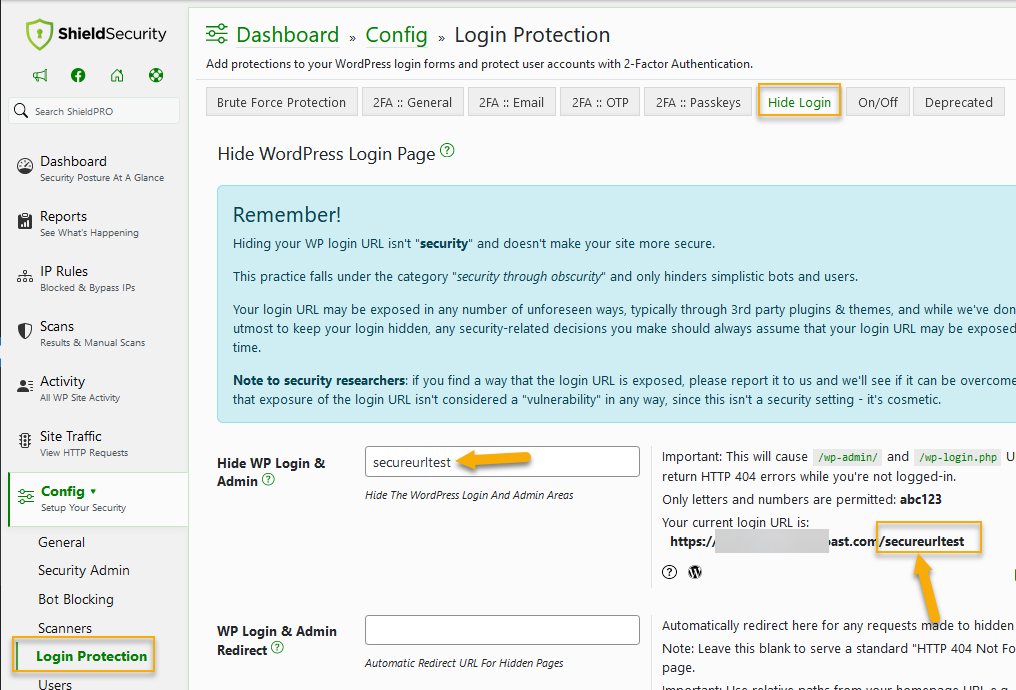Open the megaphone announcements icon
This screenshot has height=690, width=1016.
click(x=40, y=75)
